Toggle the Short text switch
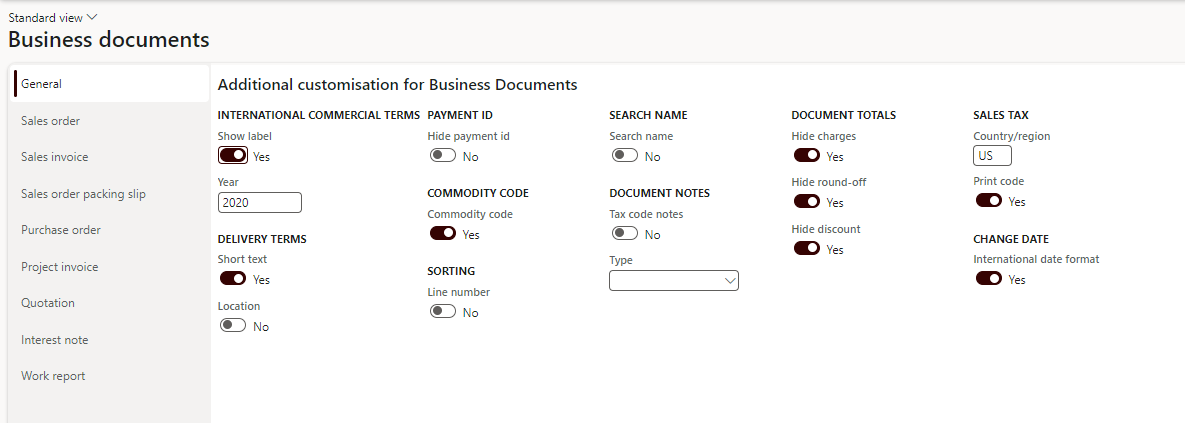Viewport: 1185px width, 423px height. 233,279
